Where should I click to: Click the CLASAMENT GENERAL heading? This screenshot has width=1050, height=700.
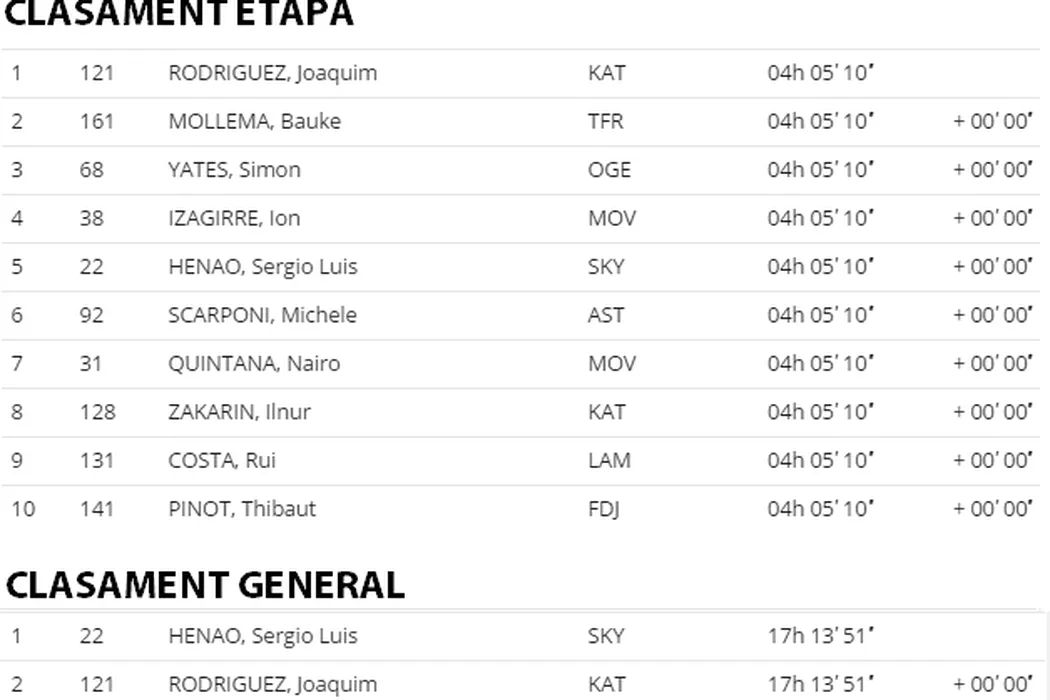coord(205,584)
